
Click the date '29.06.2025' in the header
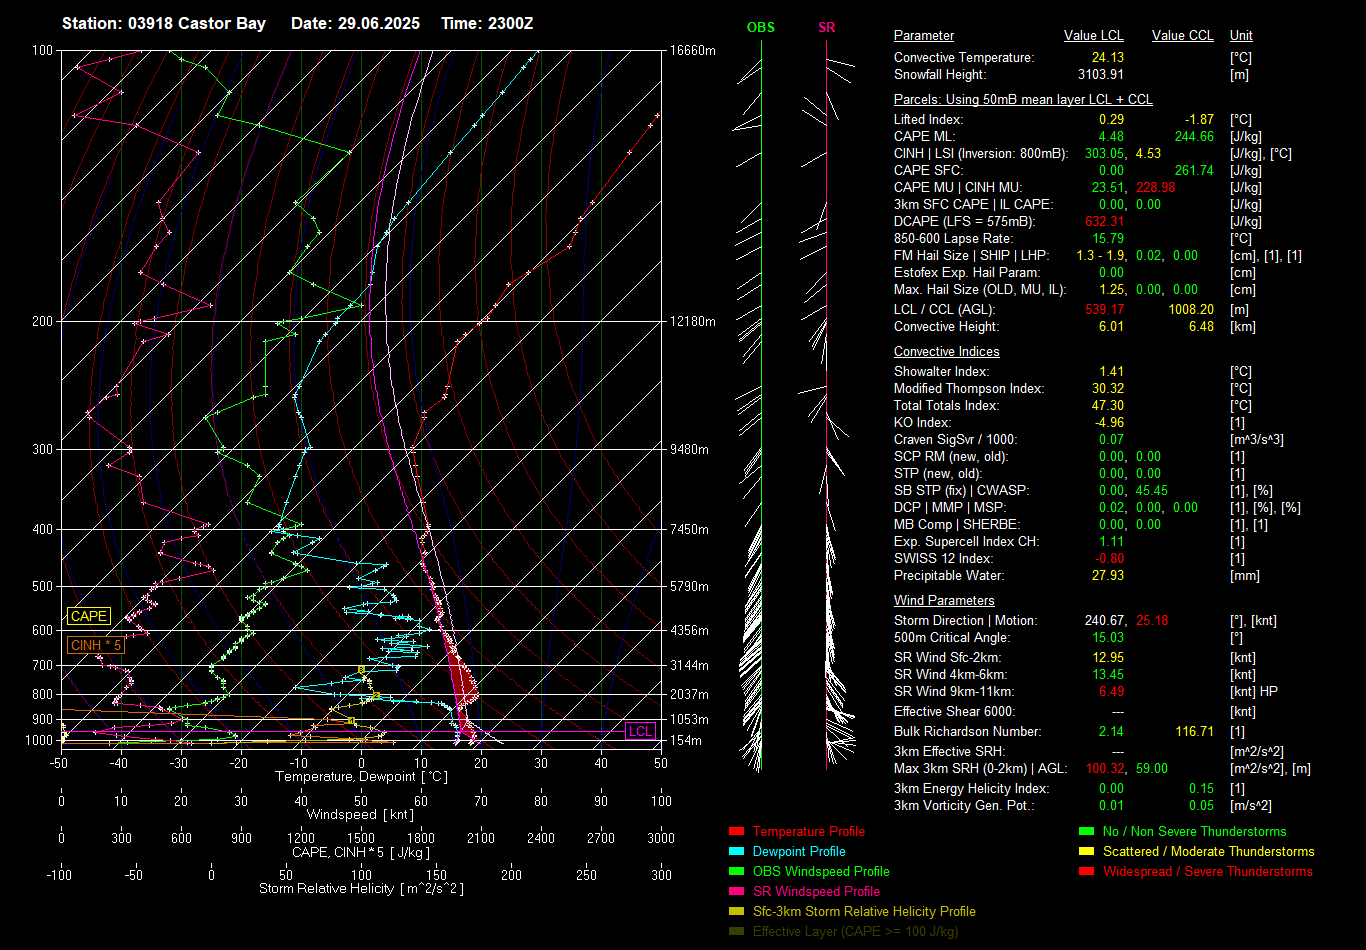(x=381, y=23)
